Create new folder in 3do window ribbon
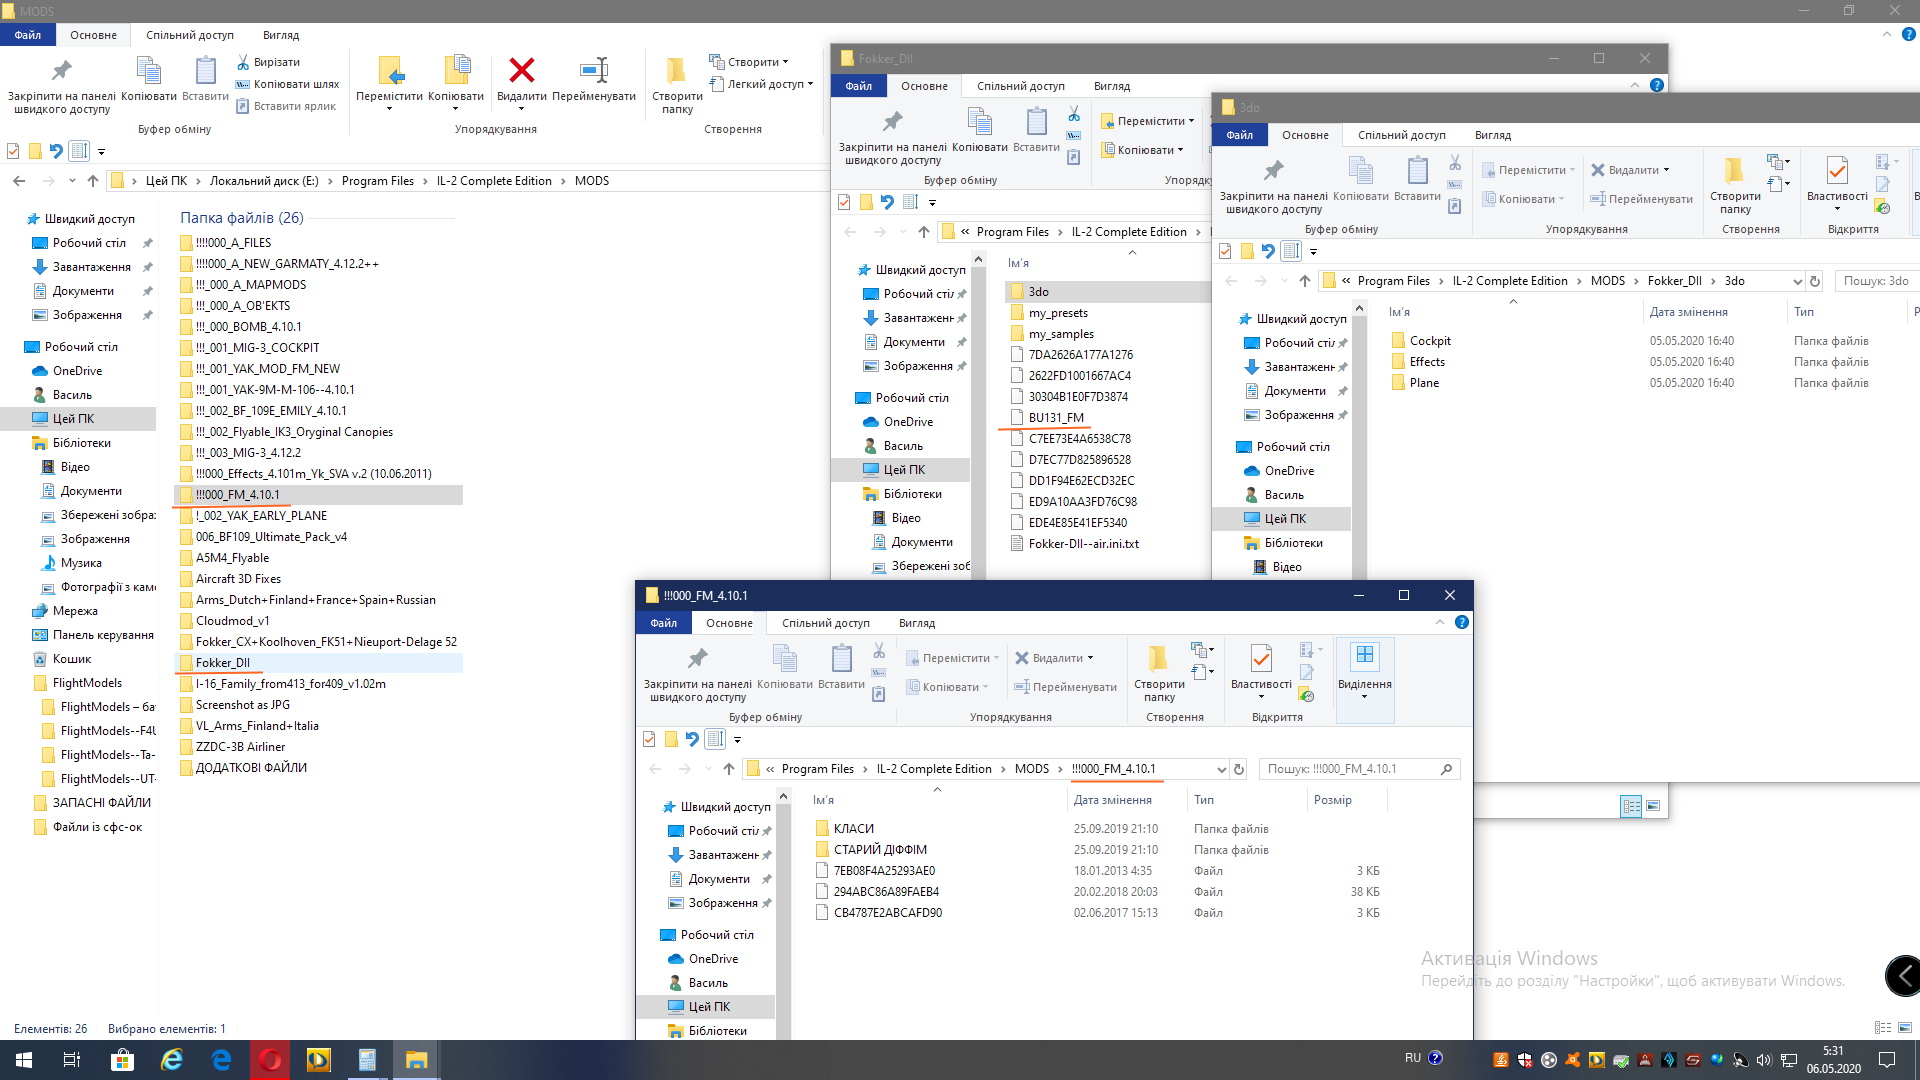The width and height of the screenshot is (1920, 1080). pyautogui.click(x=1734, y=171)
